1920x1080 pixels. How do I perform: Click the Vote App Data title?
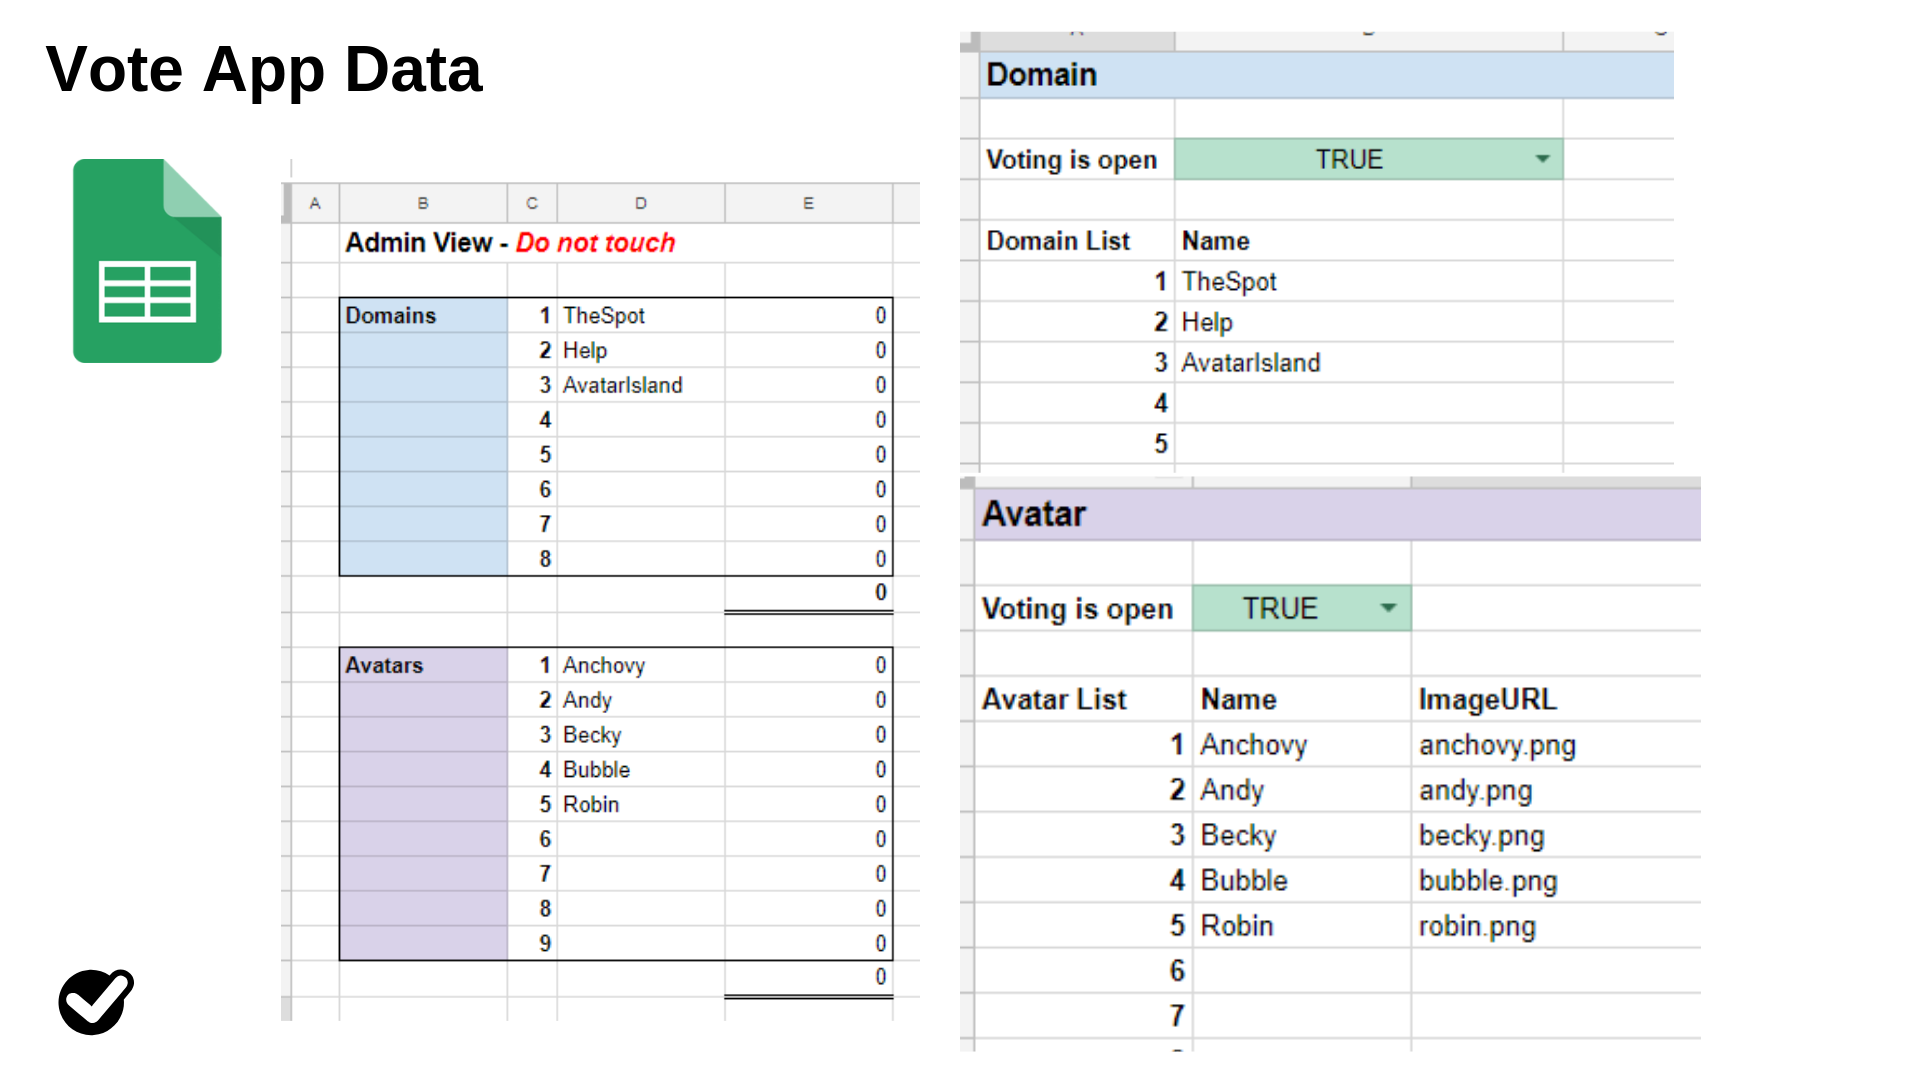pyautogui.click(x=264, y=70)
